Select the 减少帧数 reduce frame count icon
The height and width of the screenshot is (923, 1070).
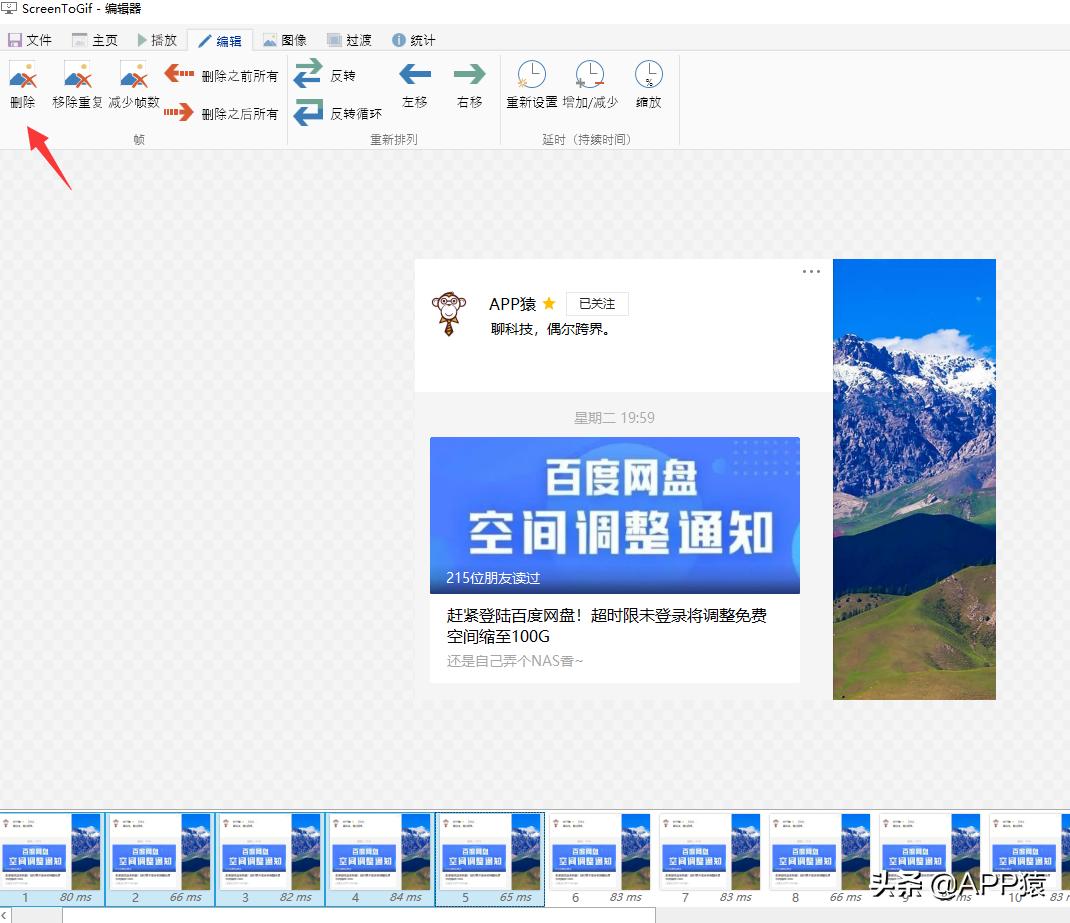pyautogui.click(x=133, y=76)
